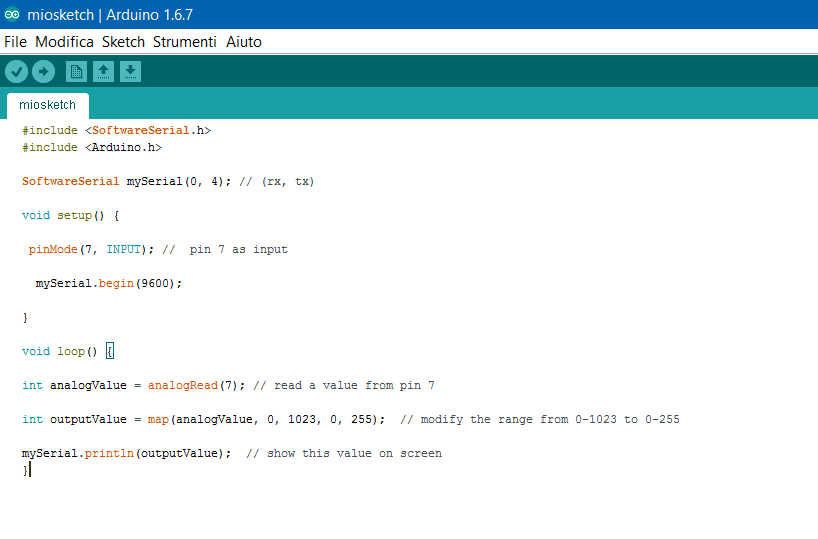This screenshot has height=539, width=818.
Task: Click comment '// modify the range from 0-1023 to 0-255'
Action: point(539,420)
